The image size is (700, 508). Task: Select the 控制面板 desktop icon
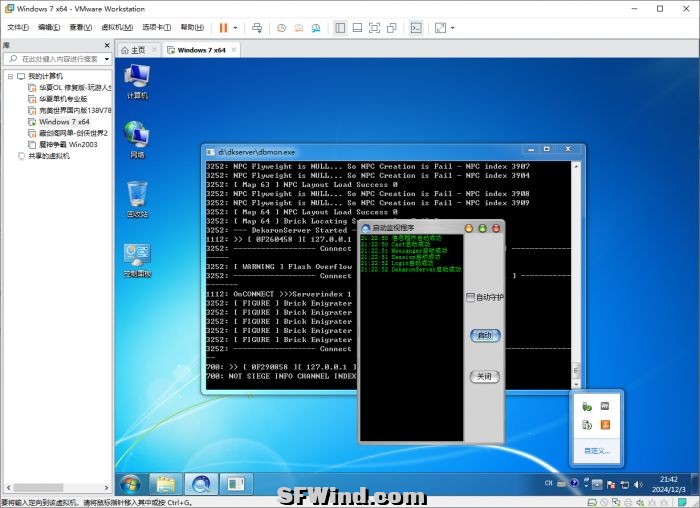pos(137,260)
